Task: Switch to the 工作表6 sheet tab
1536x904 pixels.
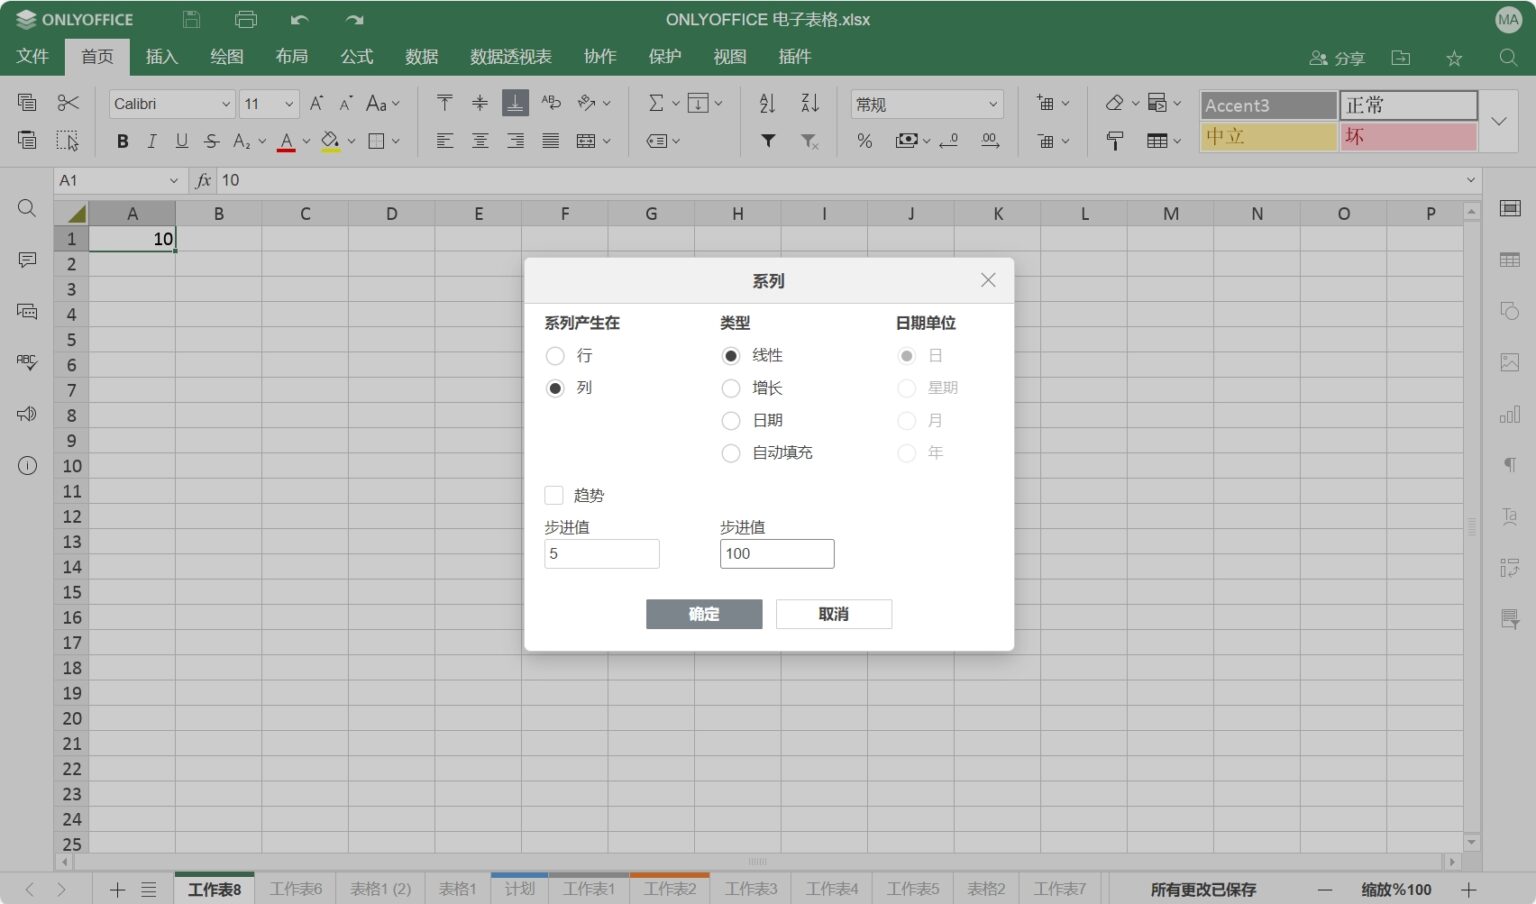Action: (x=295, y=888)
